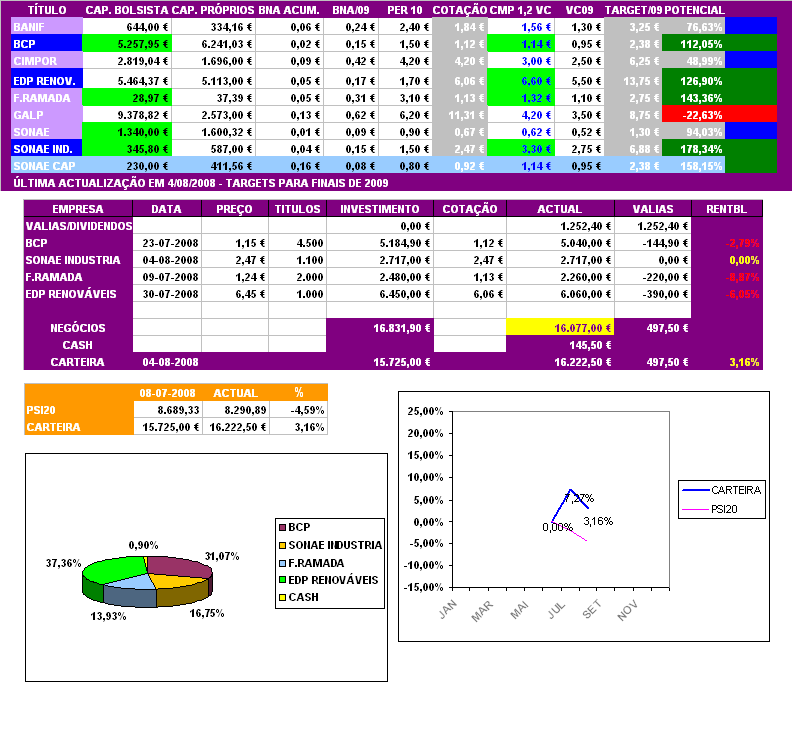Click the F.RAMADA title in top table
The width and height of the screenshot is (793, 730).
pos(47,98)
